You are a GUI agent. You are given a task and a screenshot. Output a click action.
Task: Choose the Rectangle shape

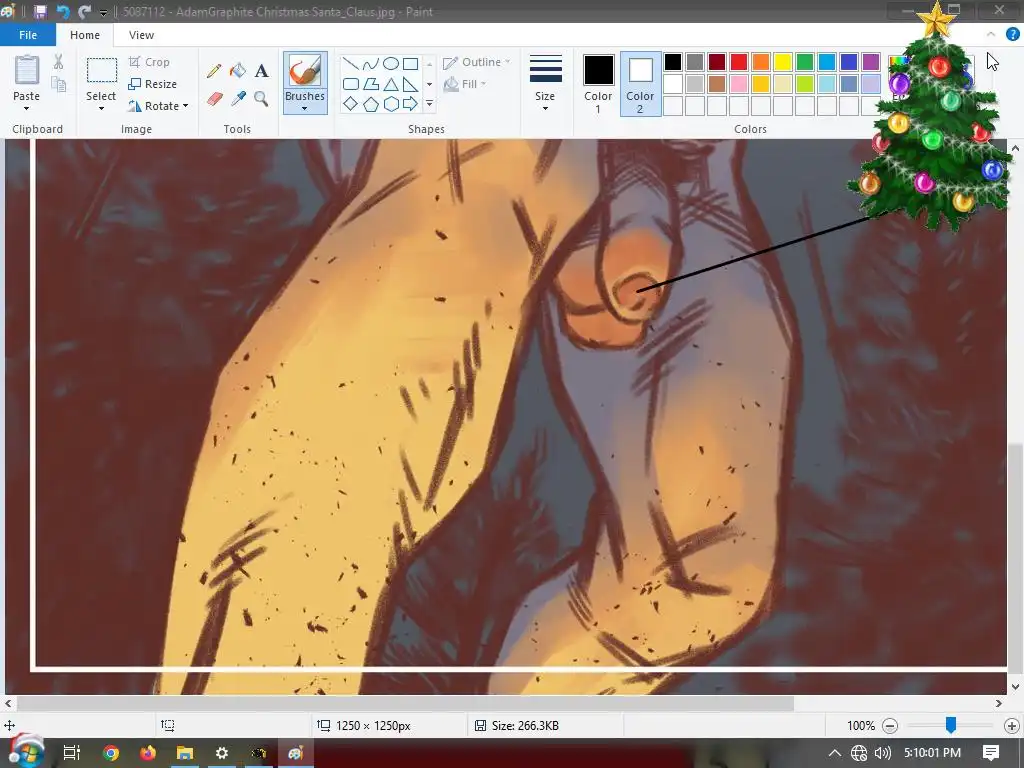coord(410,63)
